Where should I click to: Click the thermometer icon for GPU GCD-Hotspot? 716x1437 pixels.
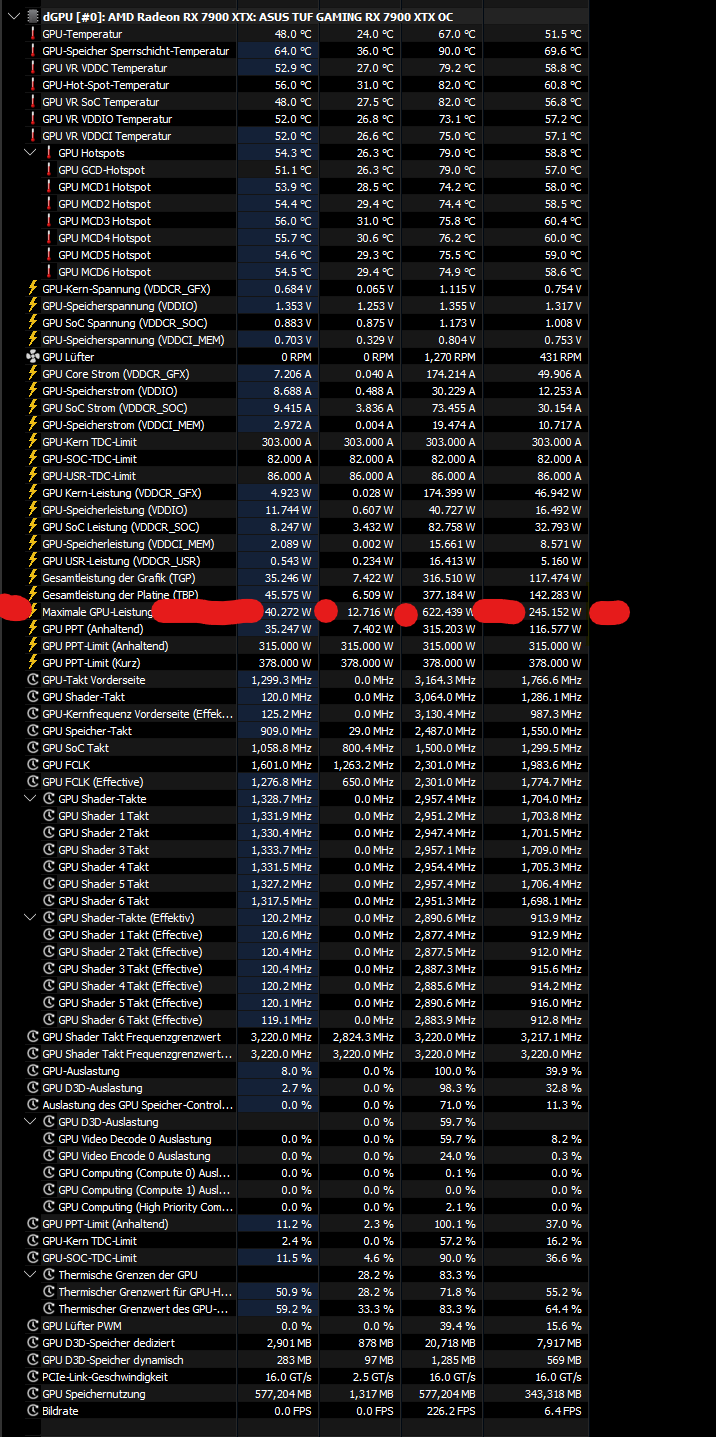[49, 170]
